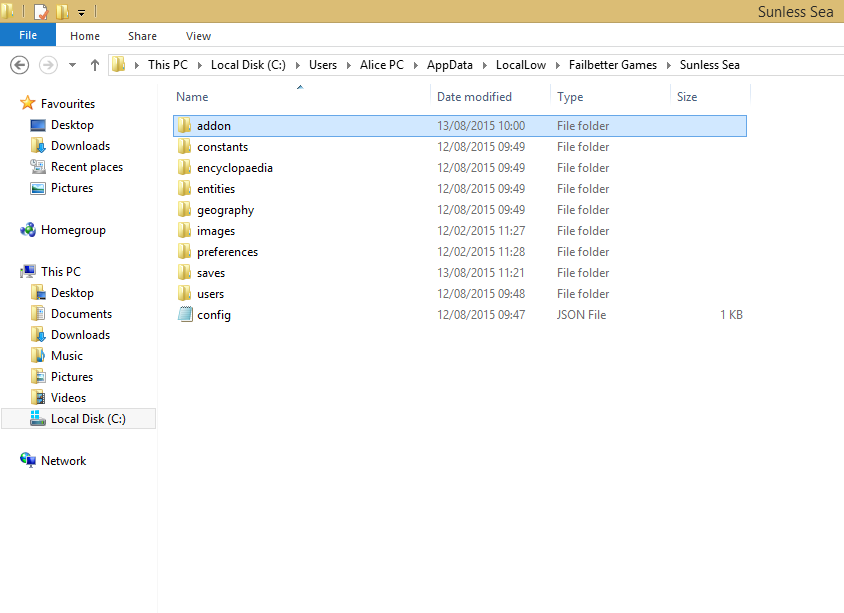Click the address bar folder icon
The height and width of the screenshot is (613, 844).
[x=119, y=65]
